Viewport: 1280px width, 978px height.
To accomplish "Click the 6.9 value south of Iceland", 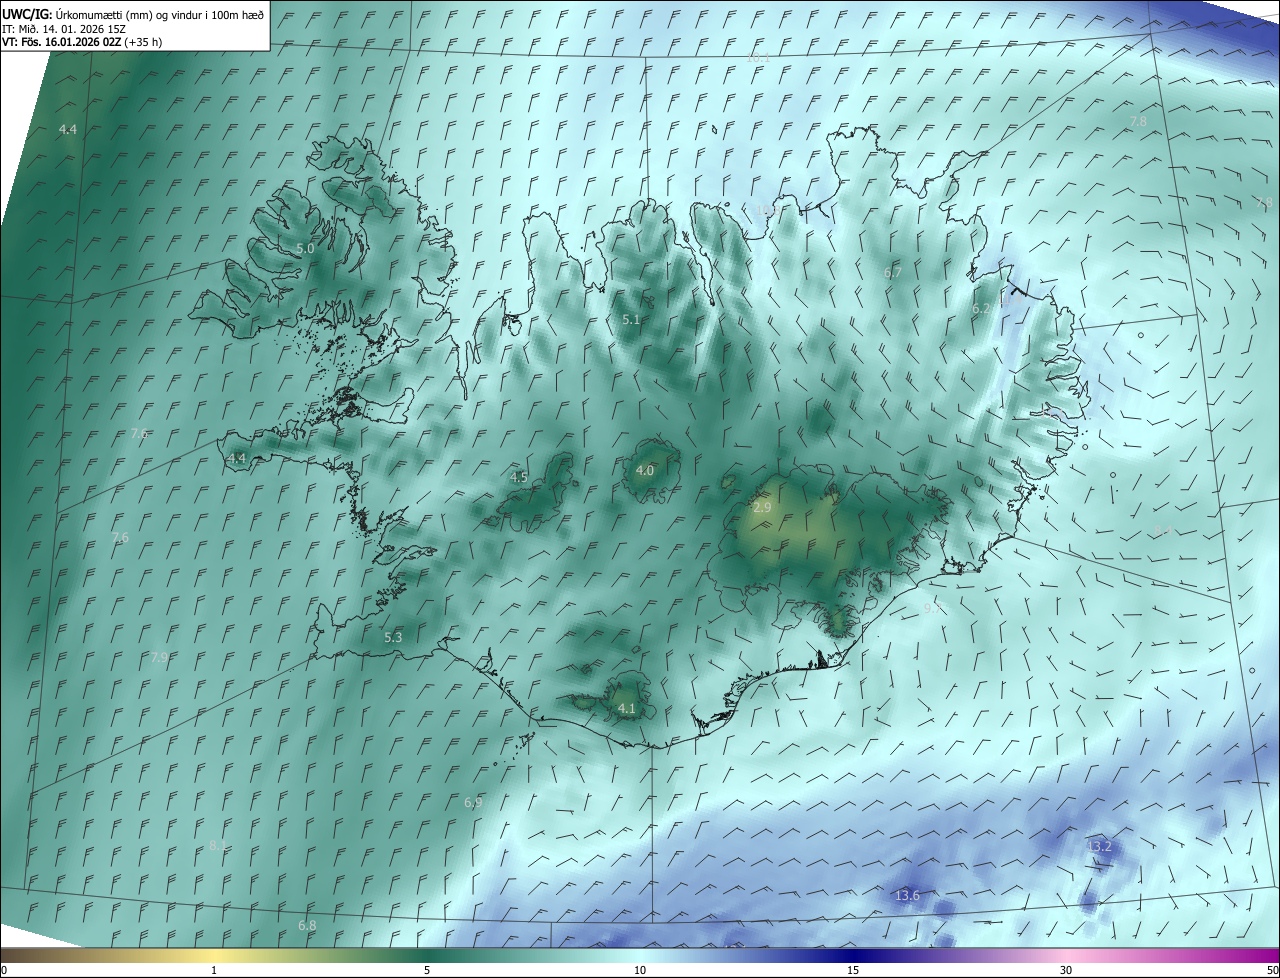I will [473, 802].
